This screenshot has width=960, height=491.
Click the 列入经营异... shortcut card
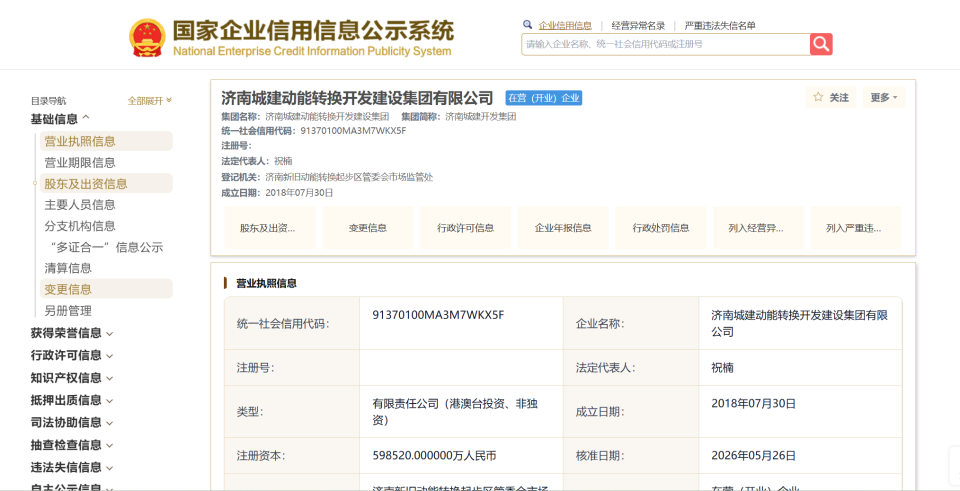coord(759,228)
